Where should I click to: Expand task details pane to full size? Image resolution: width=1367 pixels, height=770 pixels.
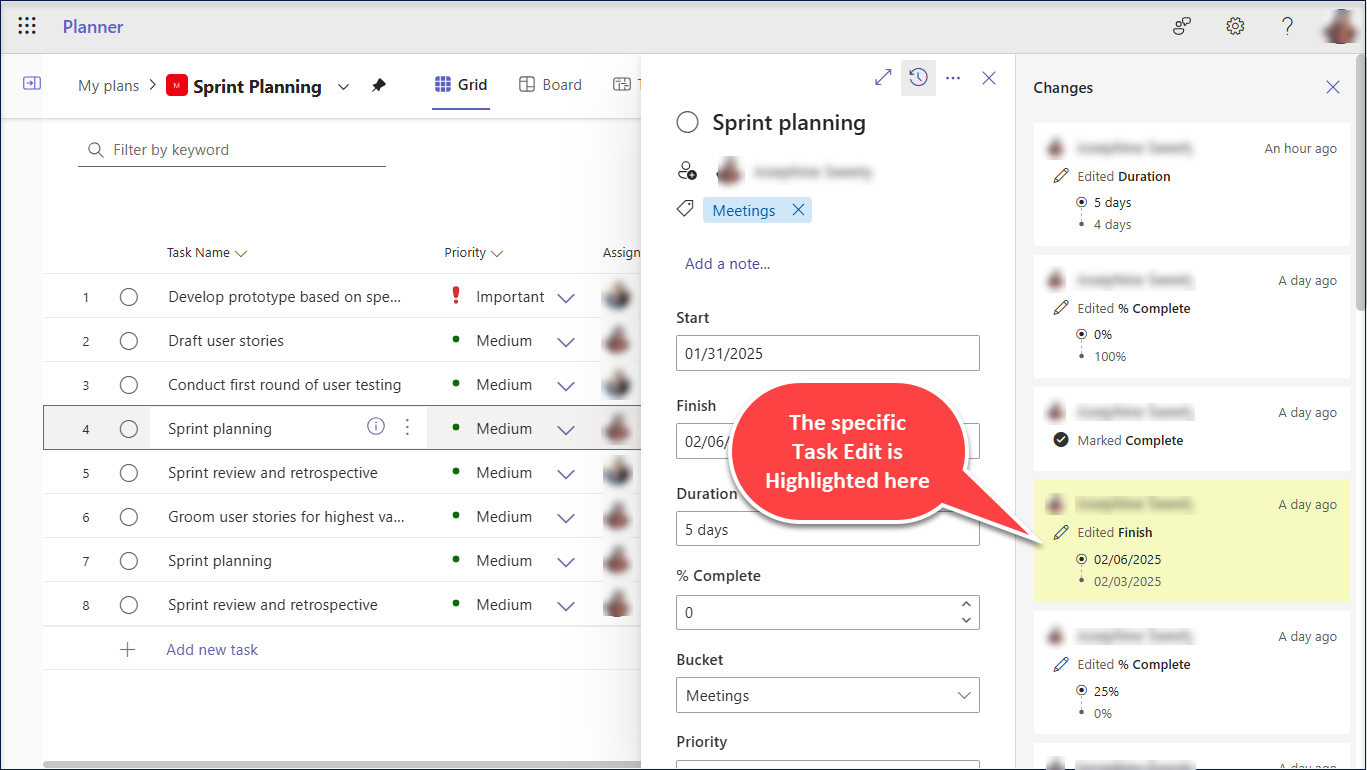(x=883, y=78)
